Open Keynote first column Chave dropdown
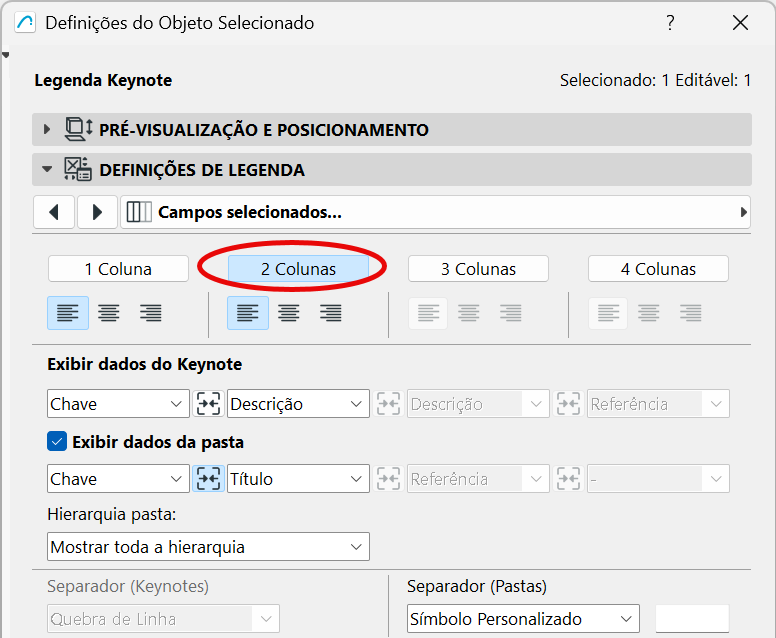The width and height of the screenshot is (776, 638). click(x=118, y=404)
